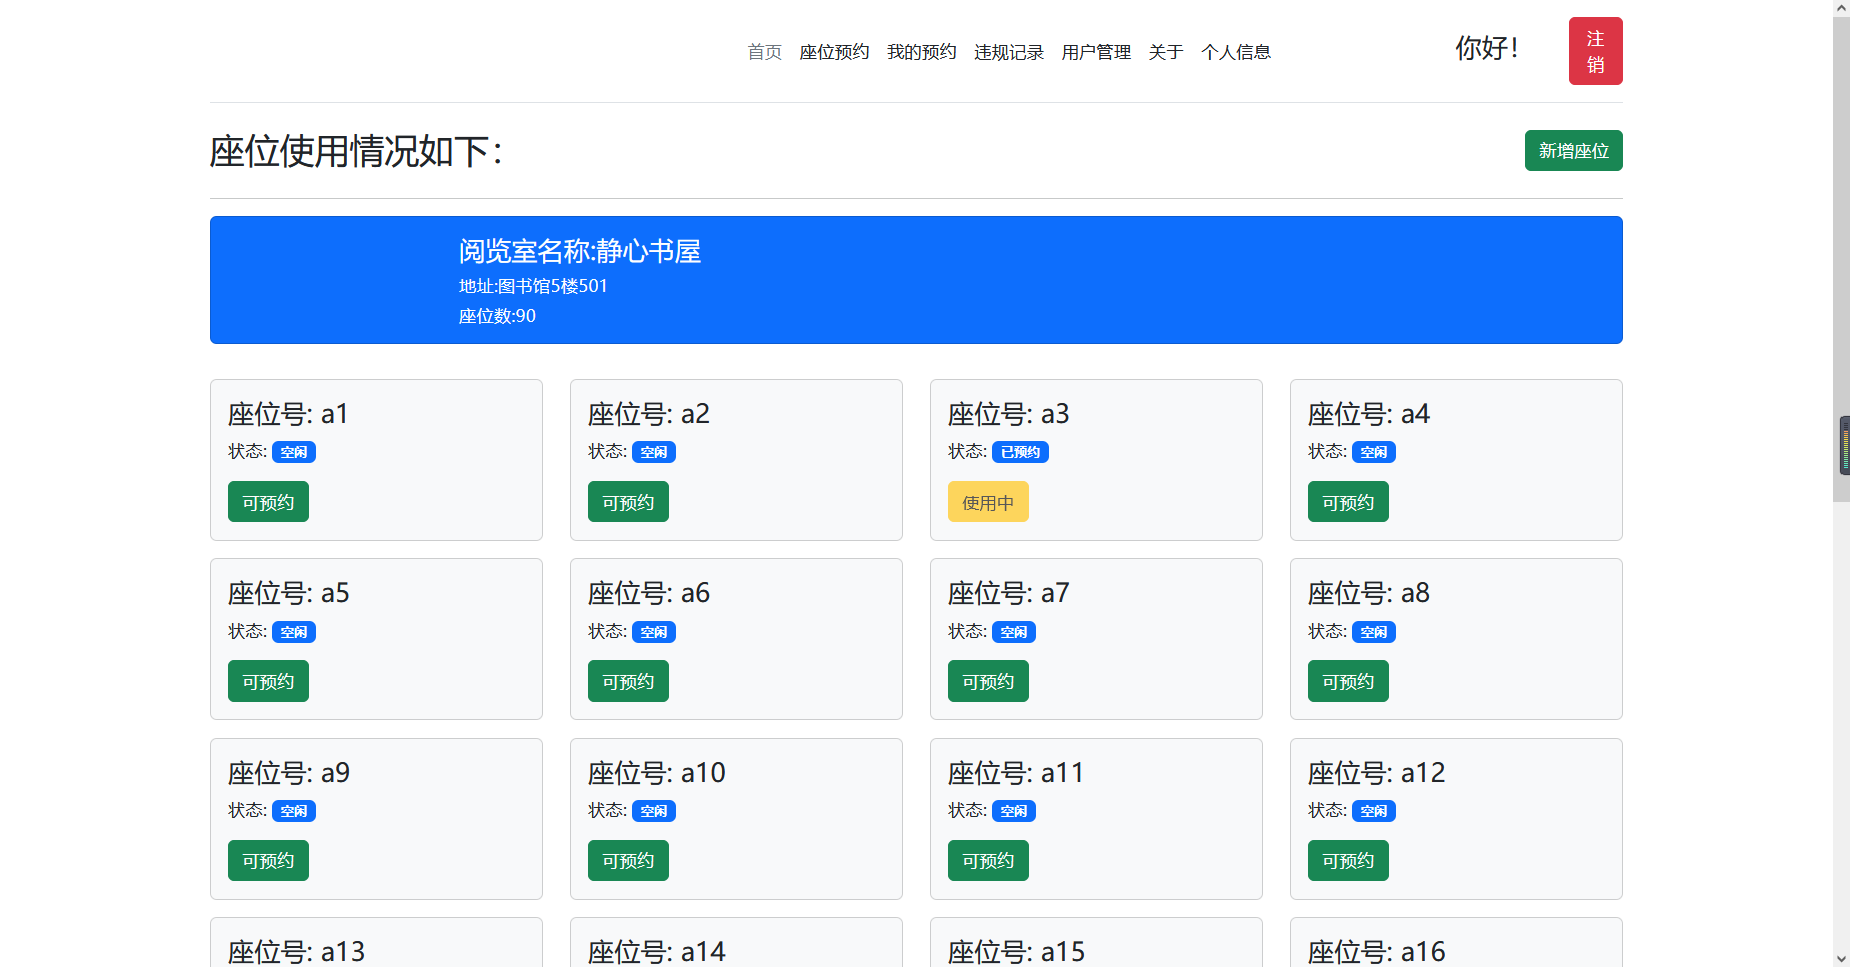Click the 空闲 badge on seat a9
1850x967 pixels.
[294, 811]
